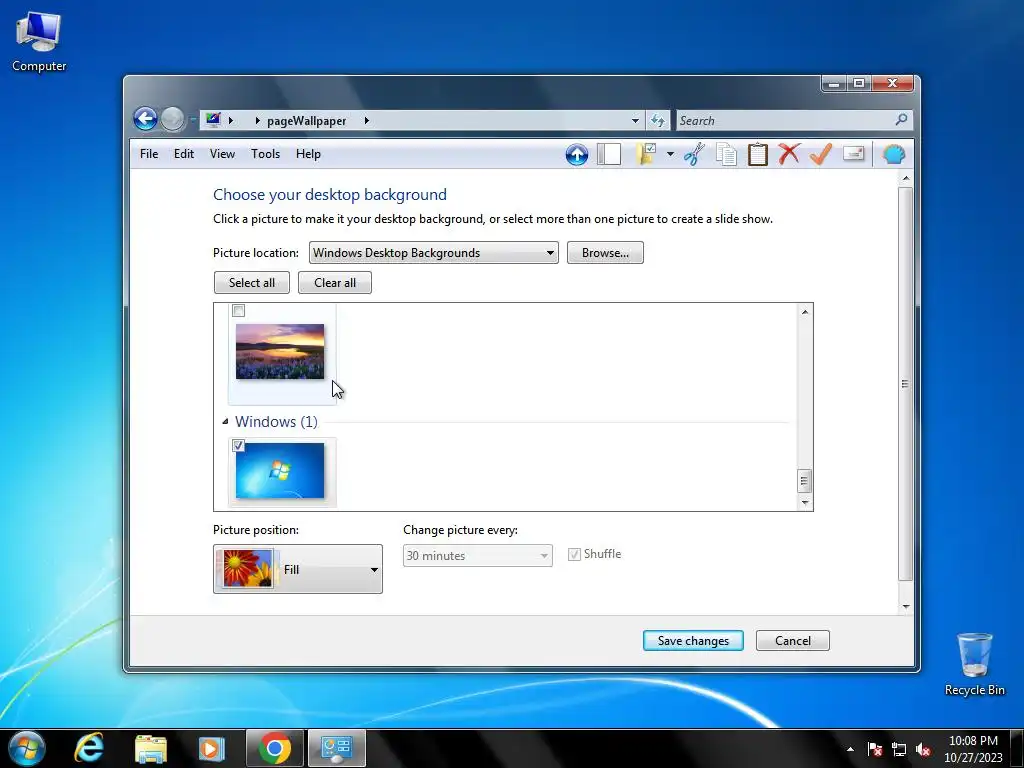Image resolution: width=1024 pixels, height=768 pixels.
Task: Open the View menu
Action: pyautogui.click(x=222, y=153)
